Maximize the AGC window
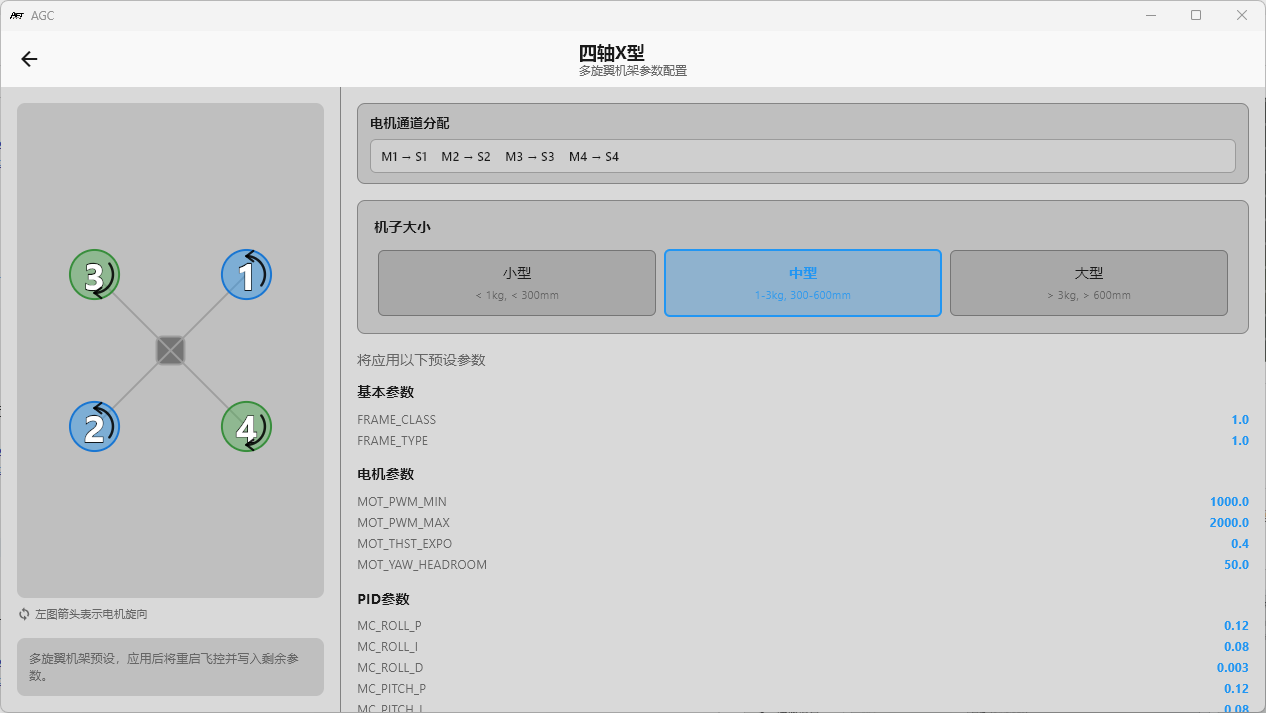1266x713 pixels. 1196,15
